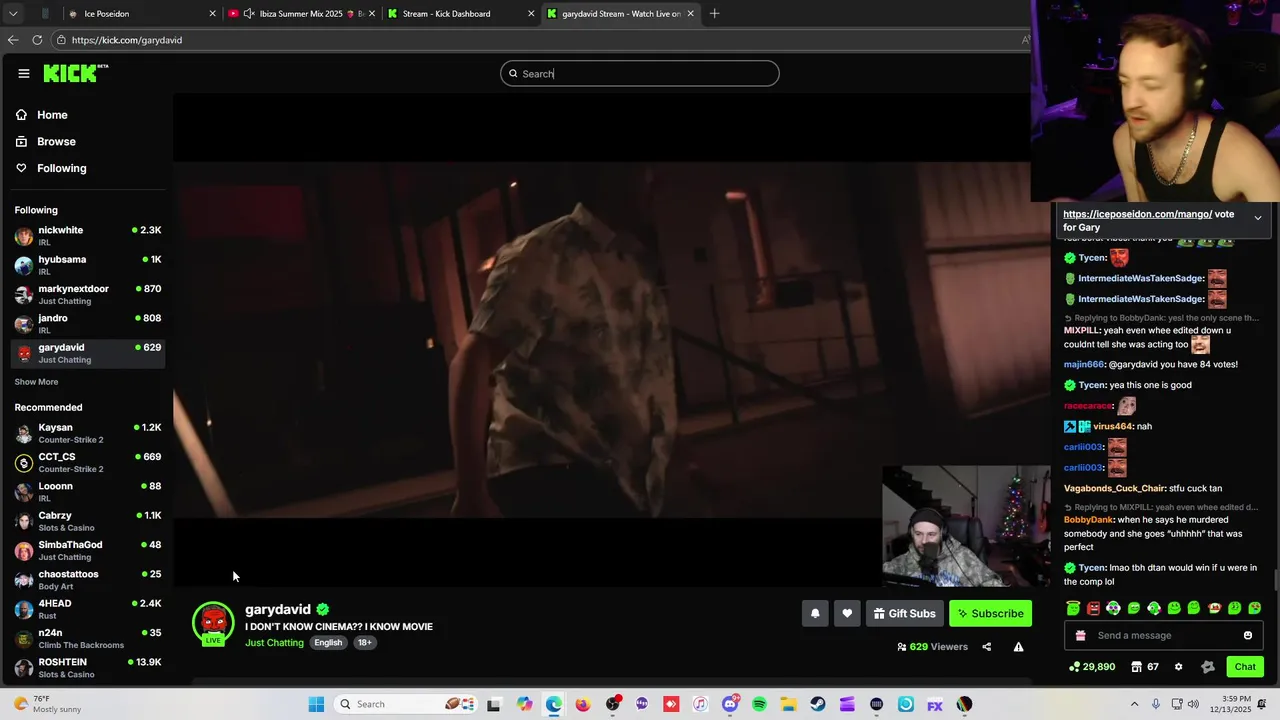The height and width of the screenshot is (720, 1280).
Task: Open recommended channel ROSHTEIN
Action: click(88, 667)
